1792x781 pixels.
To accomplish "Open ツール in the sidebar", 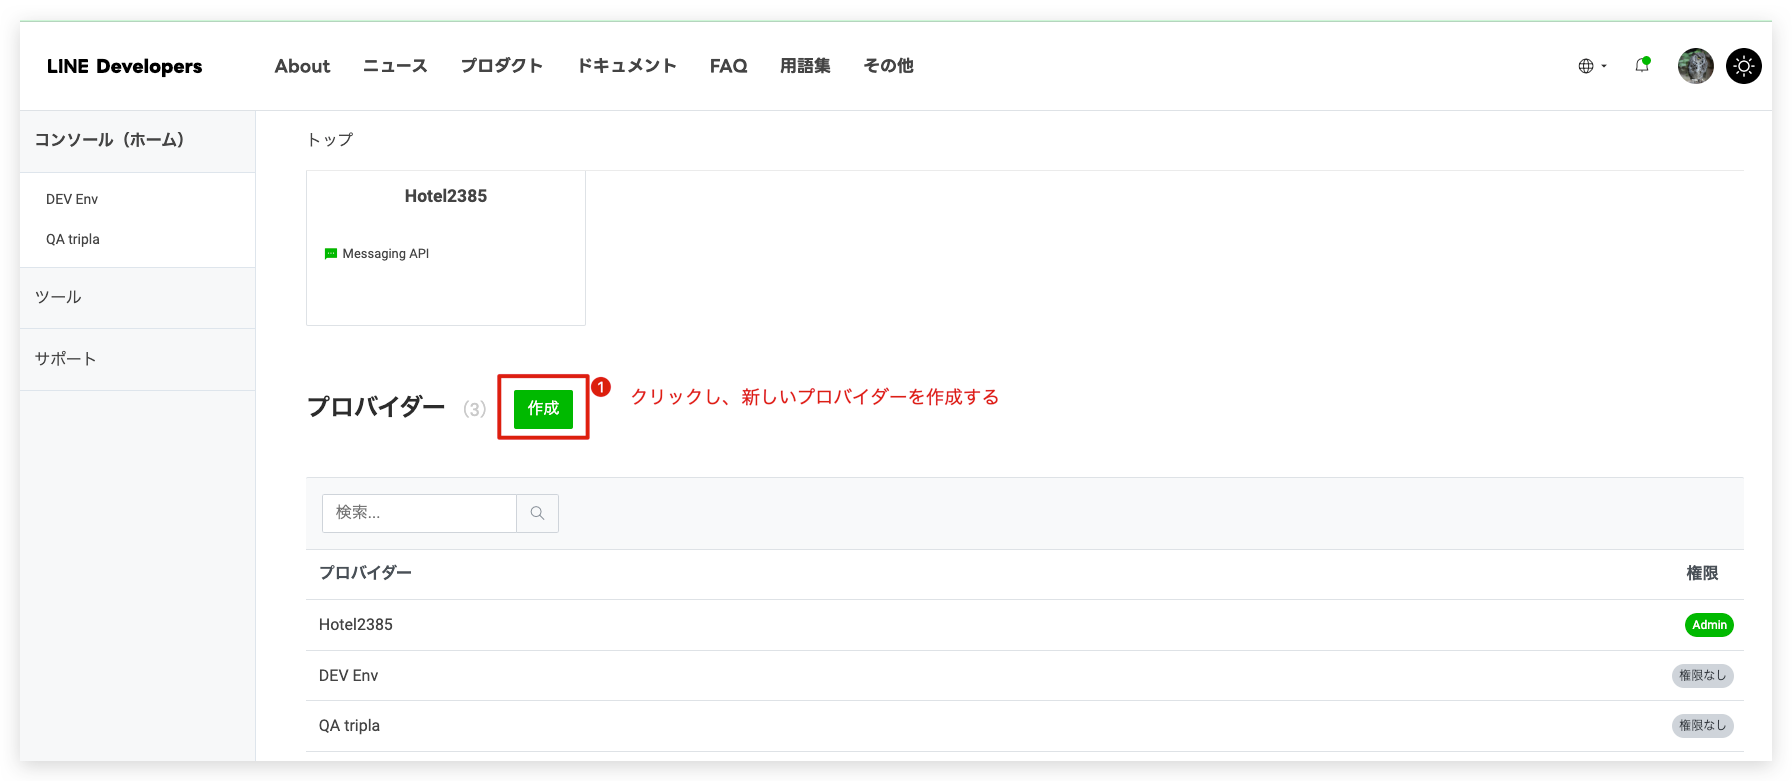I will pos(138,298).
